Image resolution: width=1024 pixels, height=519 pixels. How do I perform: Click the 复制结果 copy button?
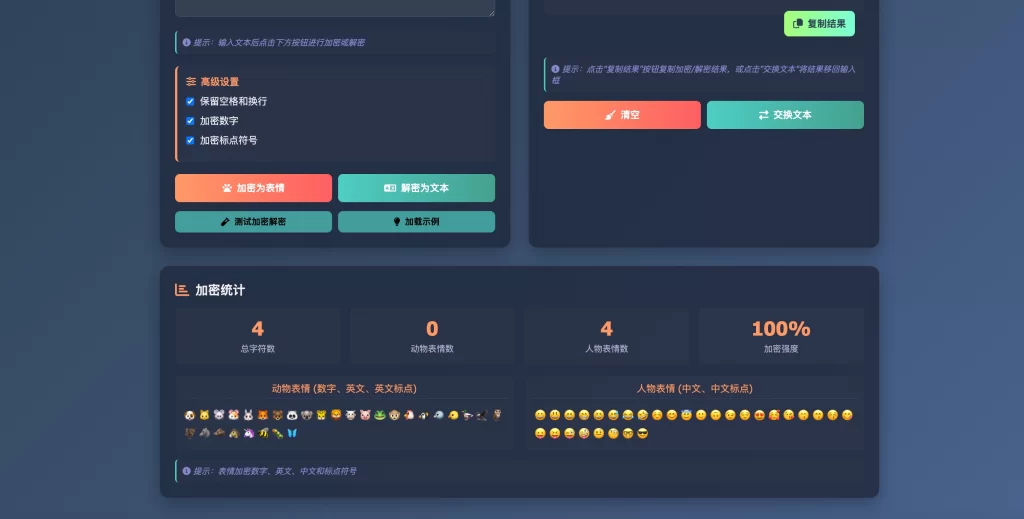click(x=819, y=24)
